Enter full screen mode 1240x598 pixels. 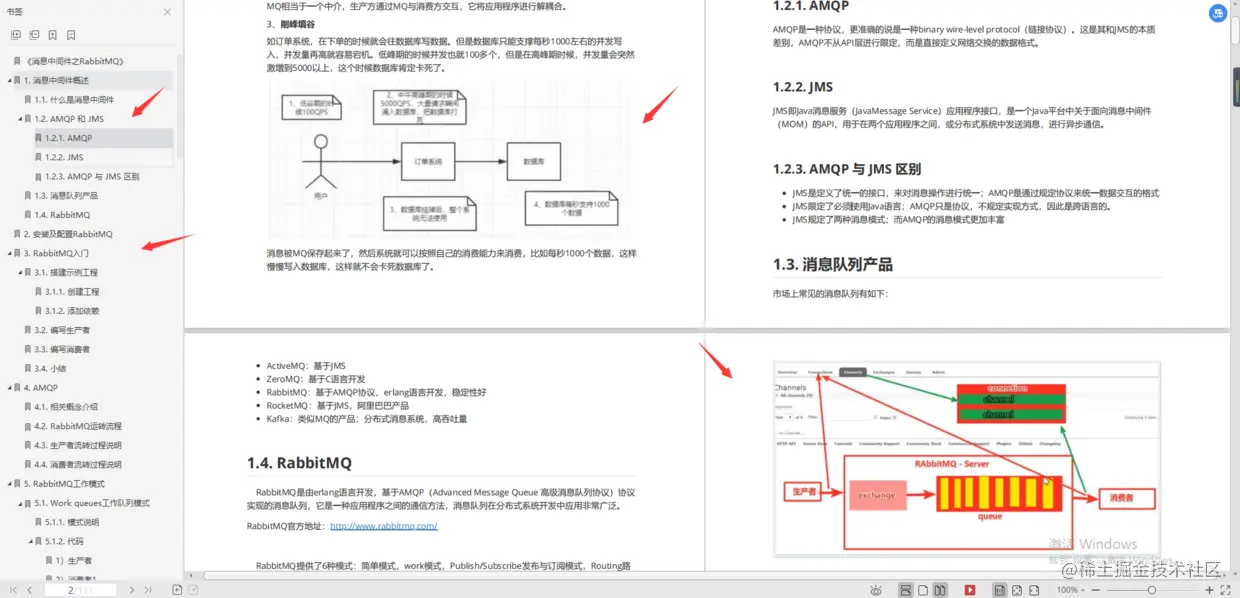[1226, 590]
